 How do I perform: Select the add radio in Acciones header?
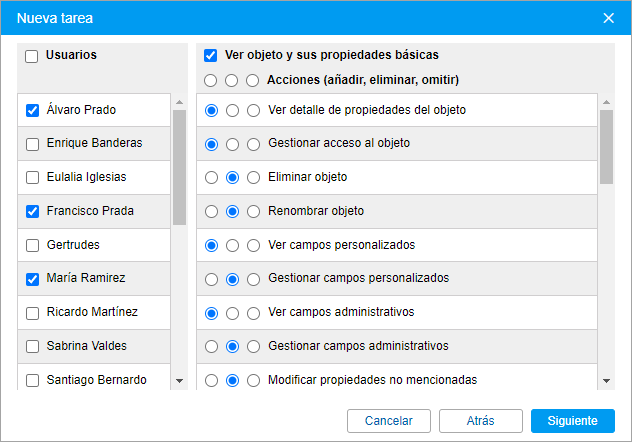pos(210,81)
